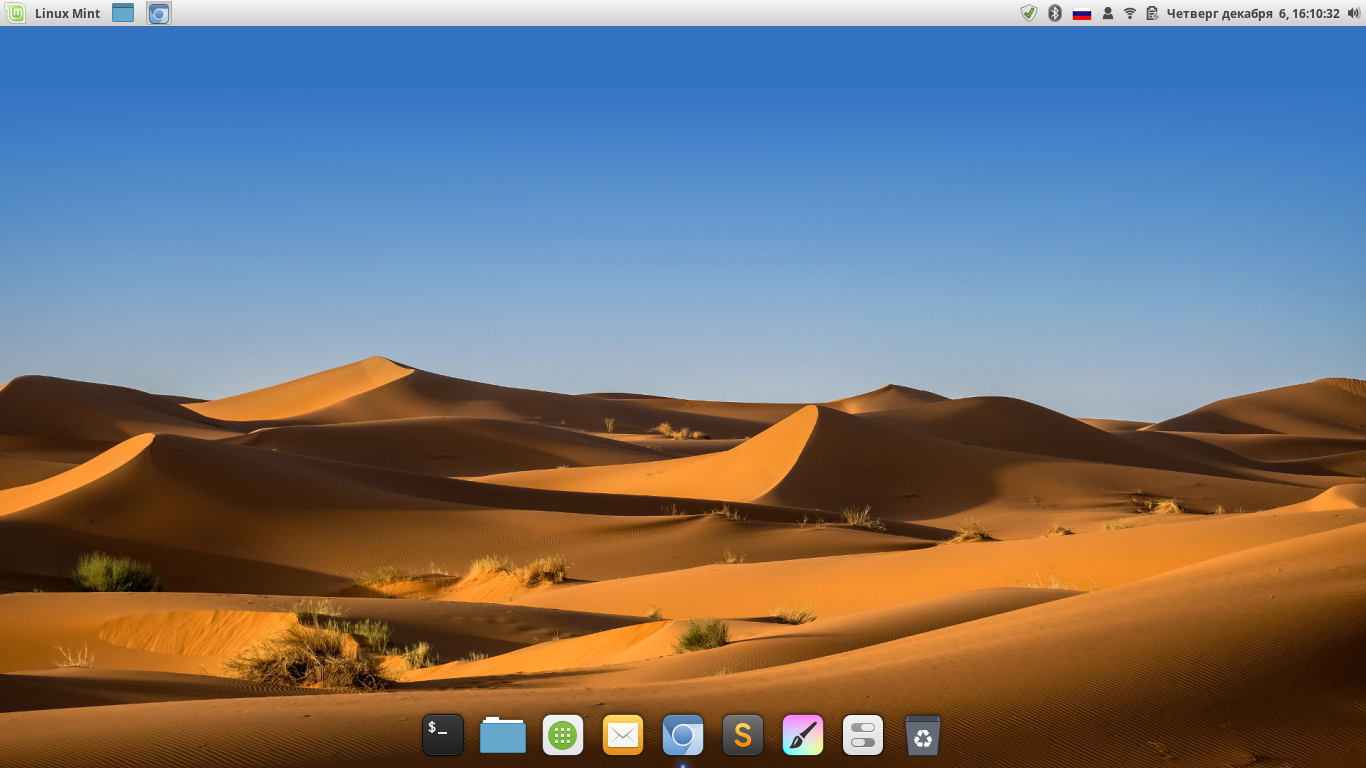The width and height of the screenshot is (1366, 768).
Task: Click the Chromium browser icon in dock
Action: coord(683,735)
